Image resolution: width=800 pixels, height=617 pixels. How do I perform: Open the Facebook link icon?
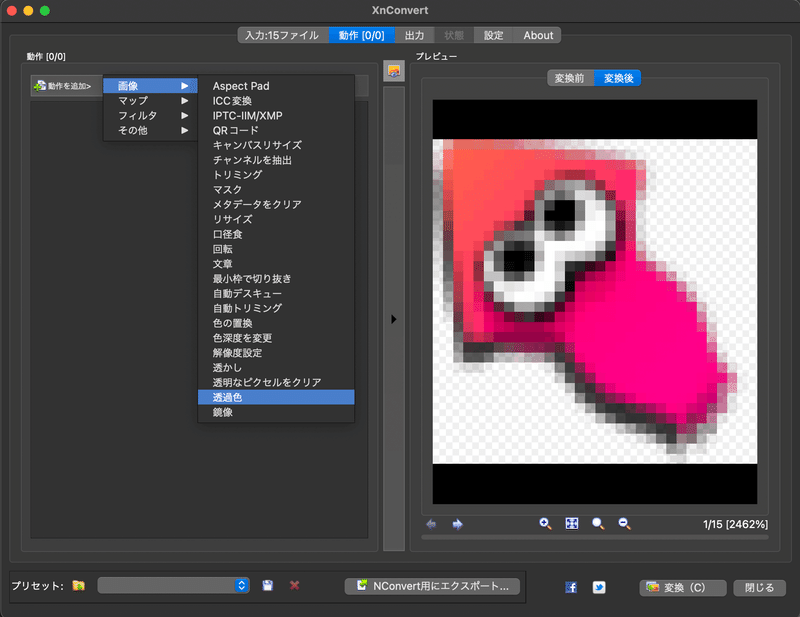571,587
